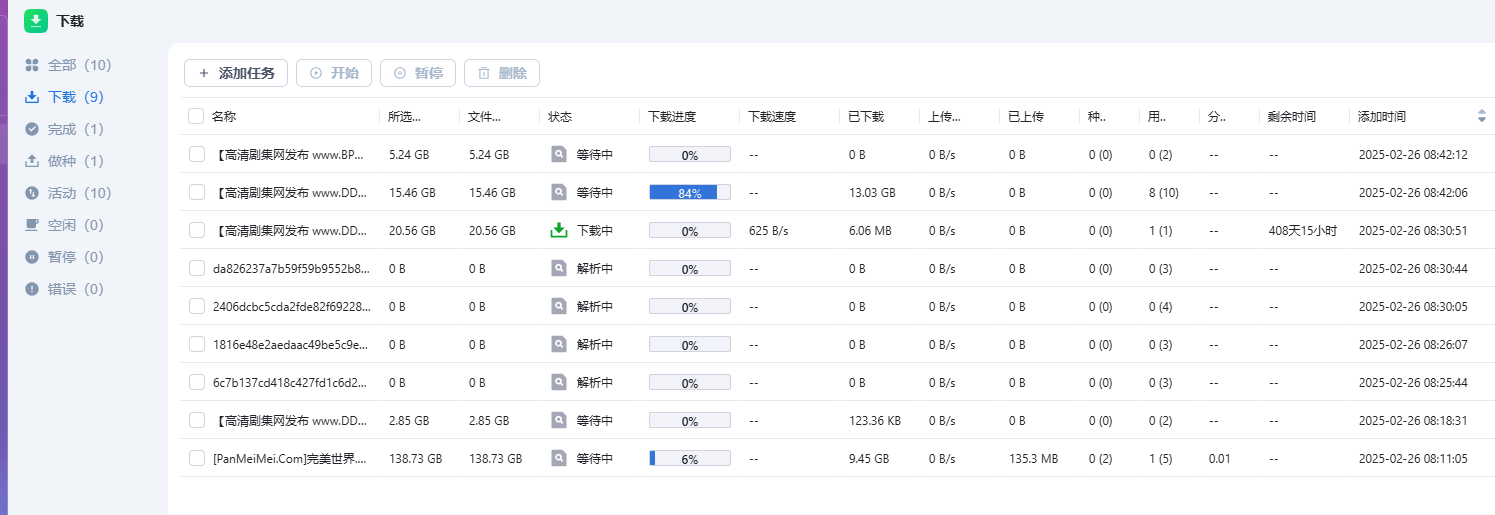Click the 84% progress bar
The image size is (1495, 515).
tap(690, 192)
